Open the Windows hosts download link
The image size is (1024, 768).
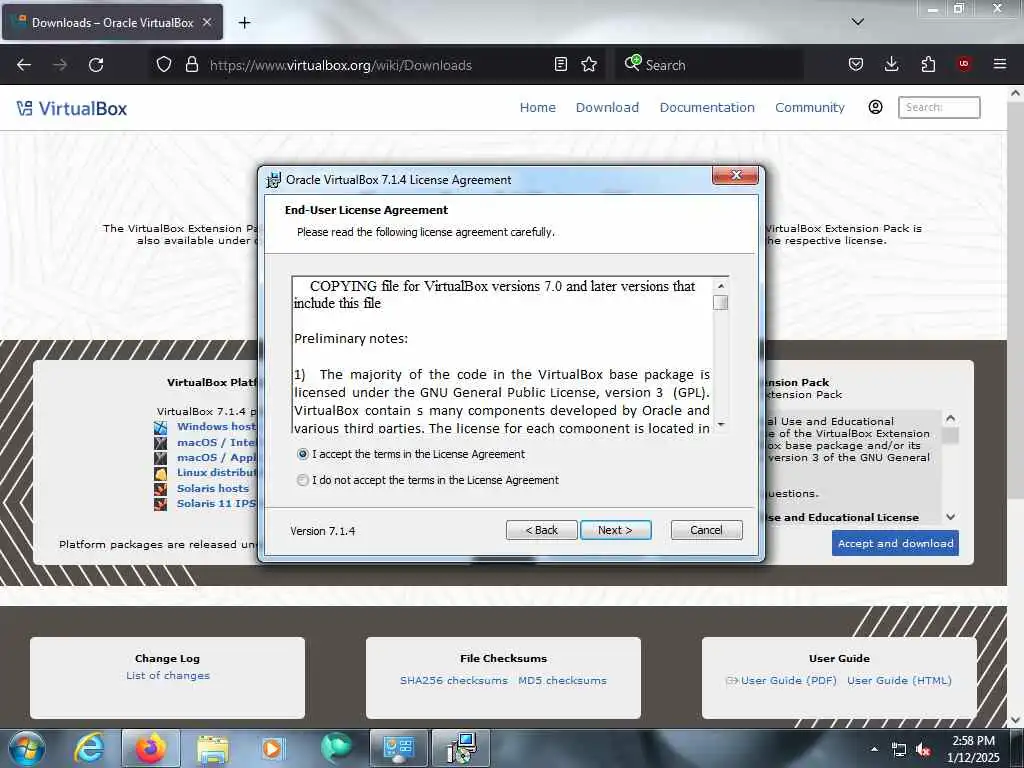pos(216,426)
